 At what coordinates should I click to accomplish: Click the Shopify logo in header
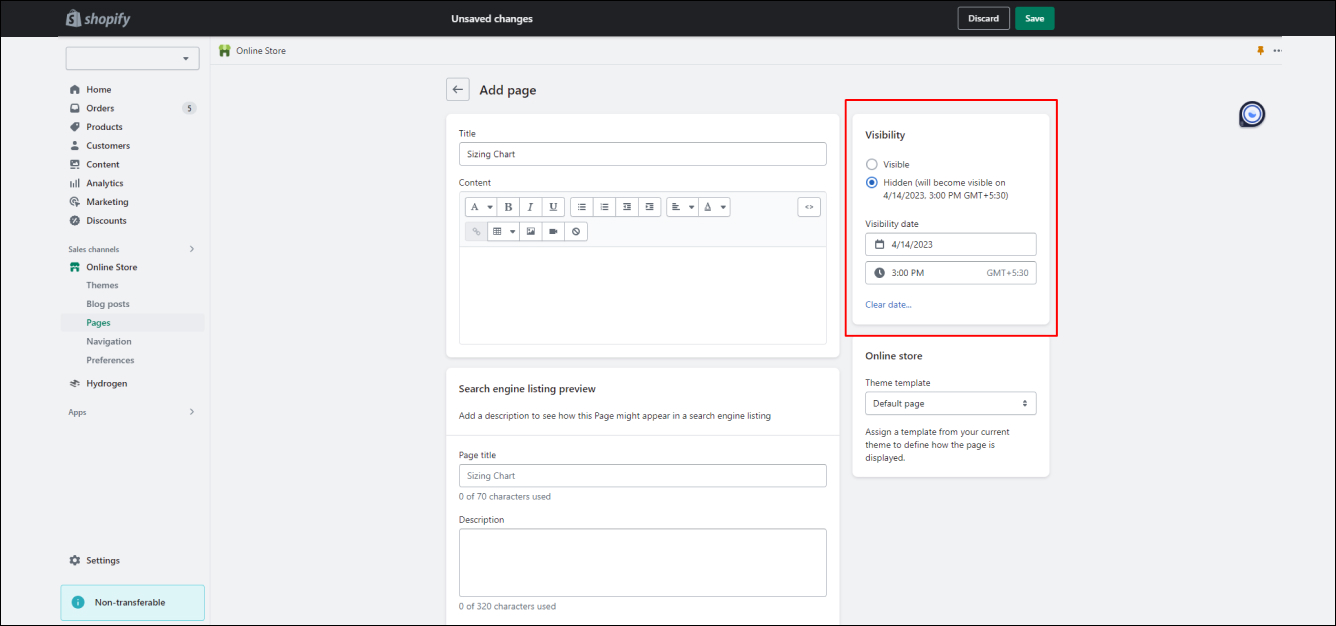coord(98,19)
